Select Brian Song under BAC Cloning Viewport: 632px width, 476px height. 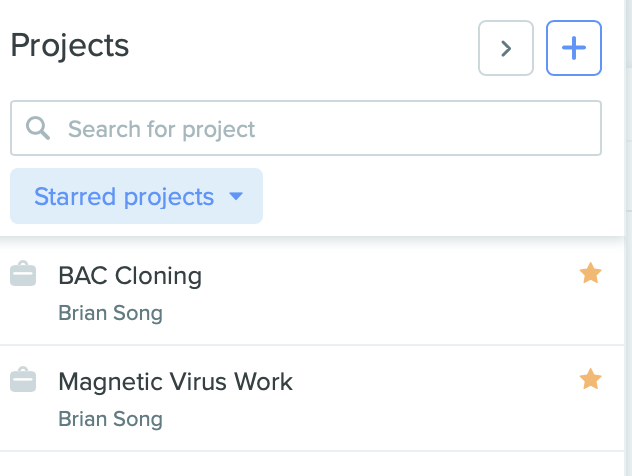pos(110,313)
